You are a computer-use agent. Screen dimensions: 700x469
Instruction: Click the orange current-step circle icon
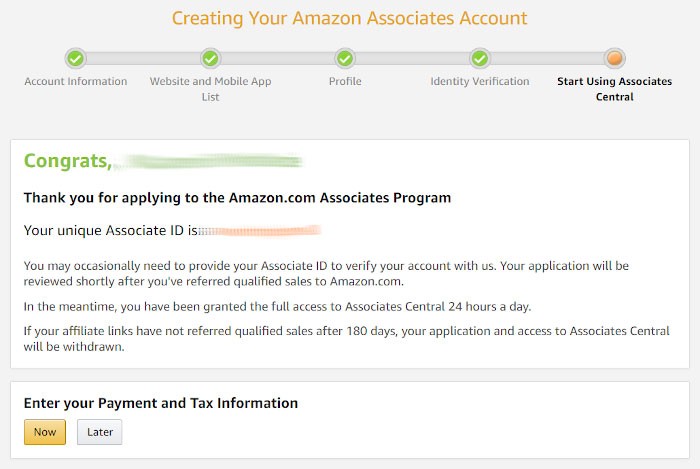pyautogui.click(x=614, y=58)
